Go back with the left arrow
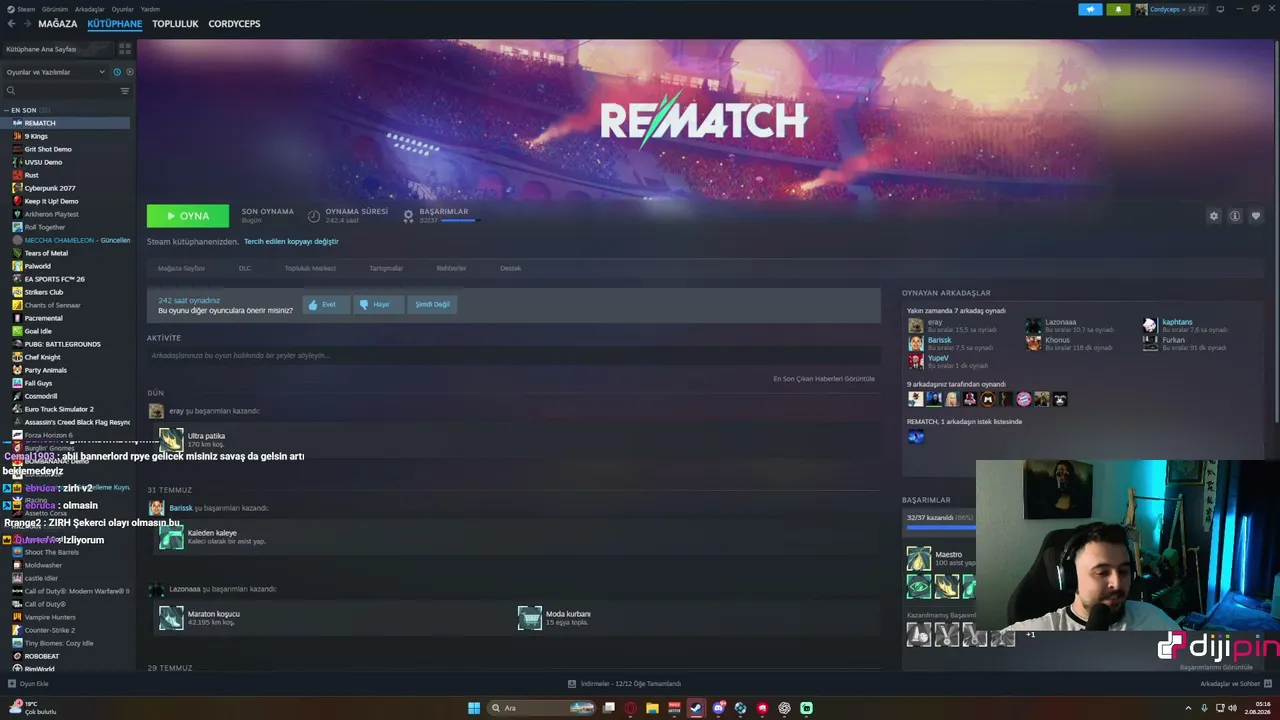 click(12, 24)
